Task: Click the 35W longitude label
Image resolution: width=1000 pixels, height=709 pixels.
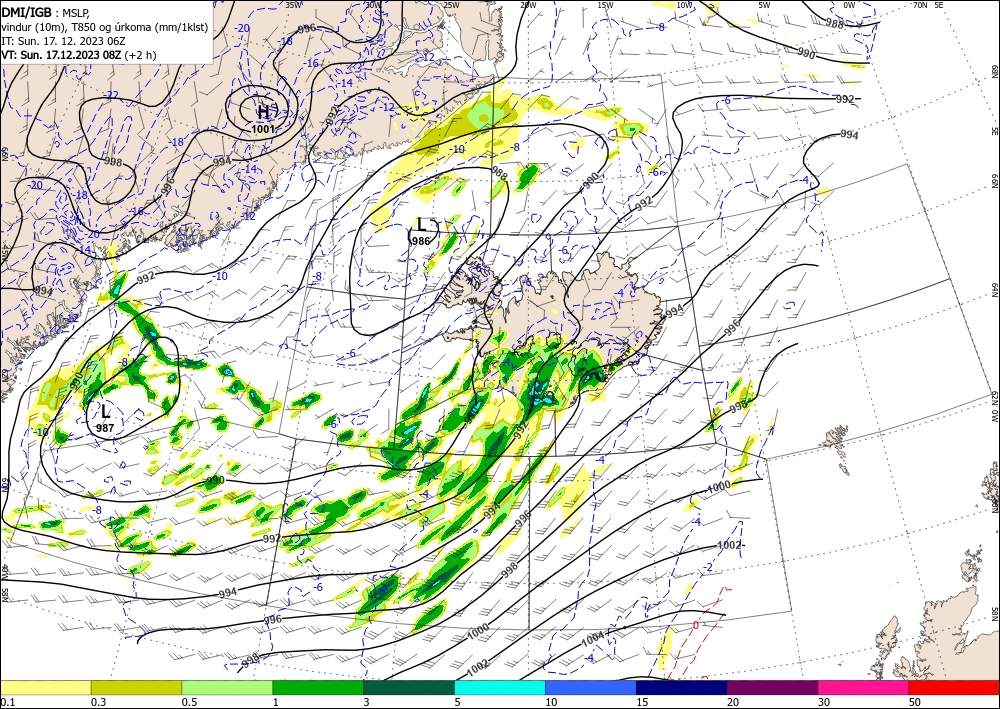Action: (293, 5)
